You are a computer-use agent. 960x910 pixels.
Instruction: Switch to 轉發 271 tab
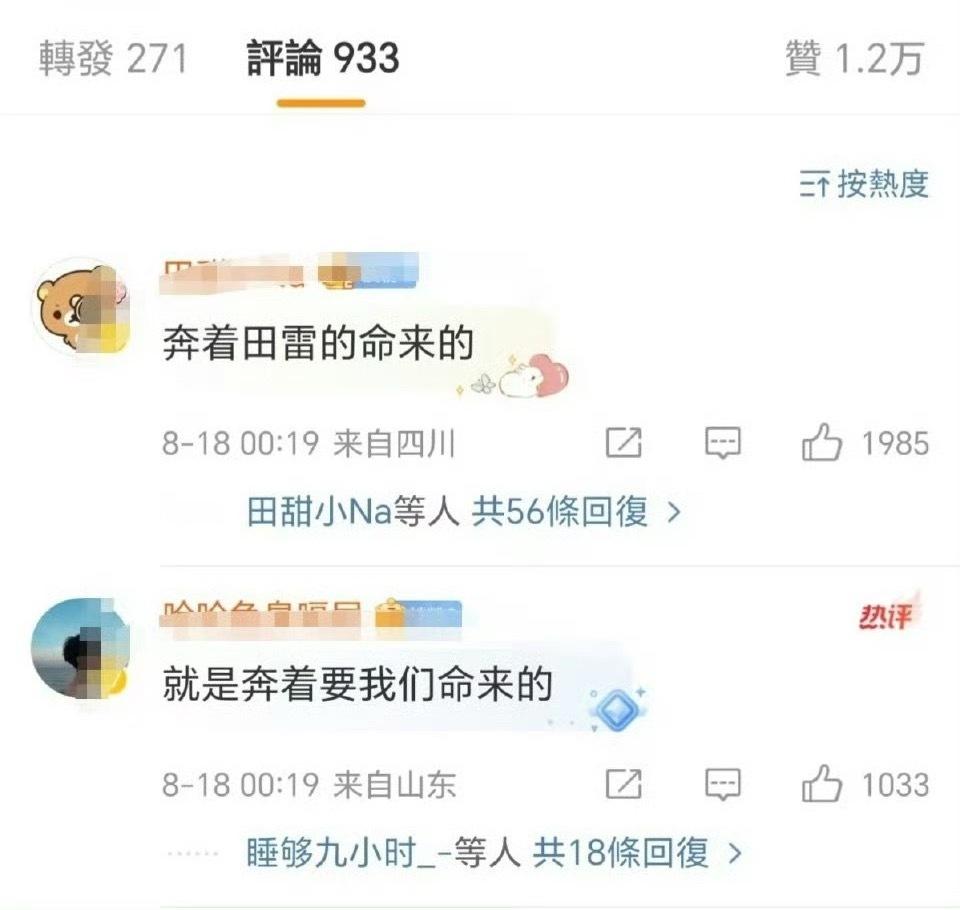pyautogui.click(x=113, y=59)
